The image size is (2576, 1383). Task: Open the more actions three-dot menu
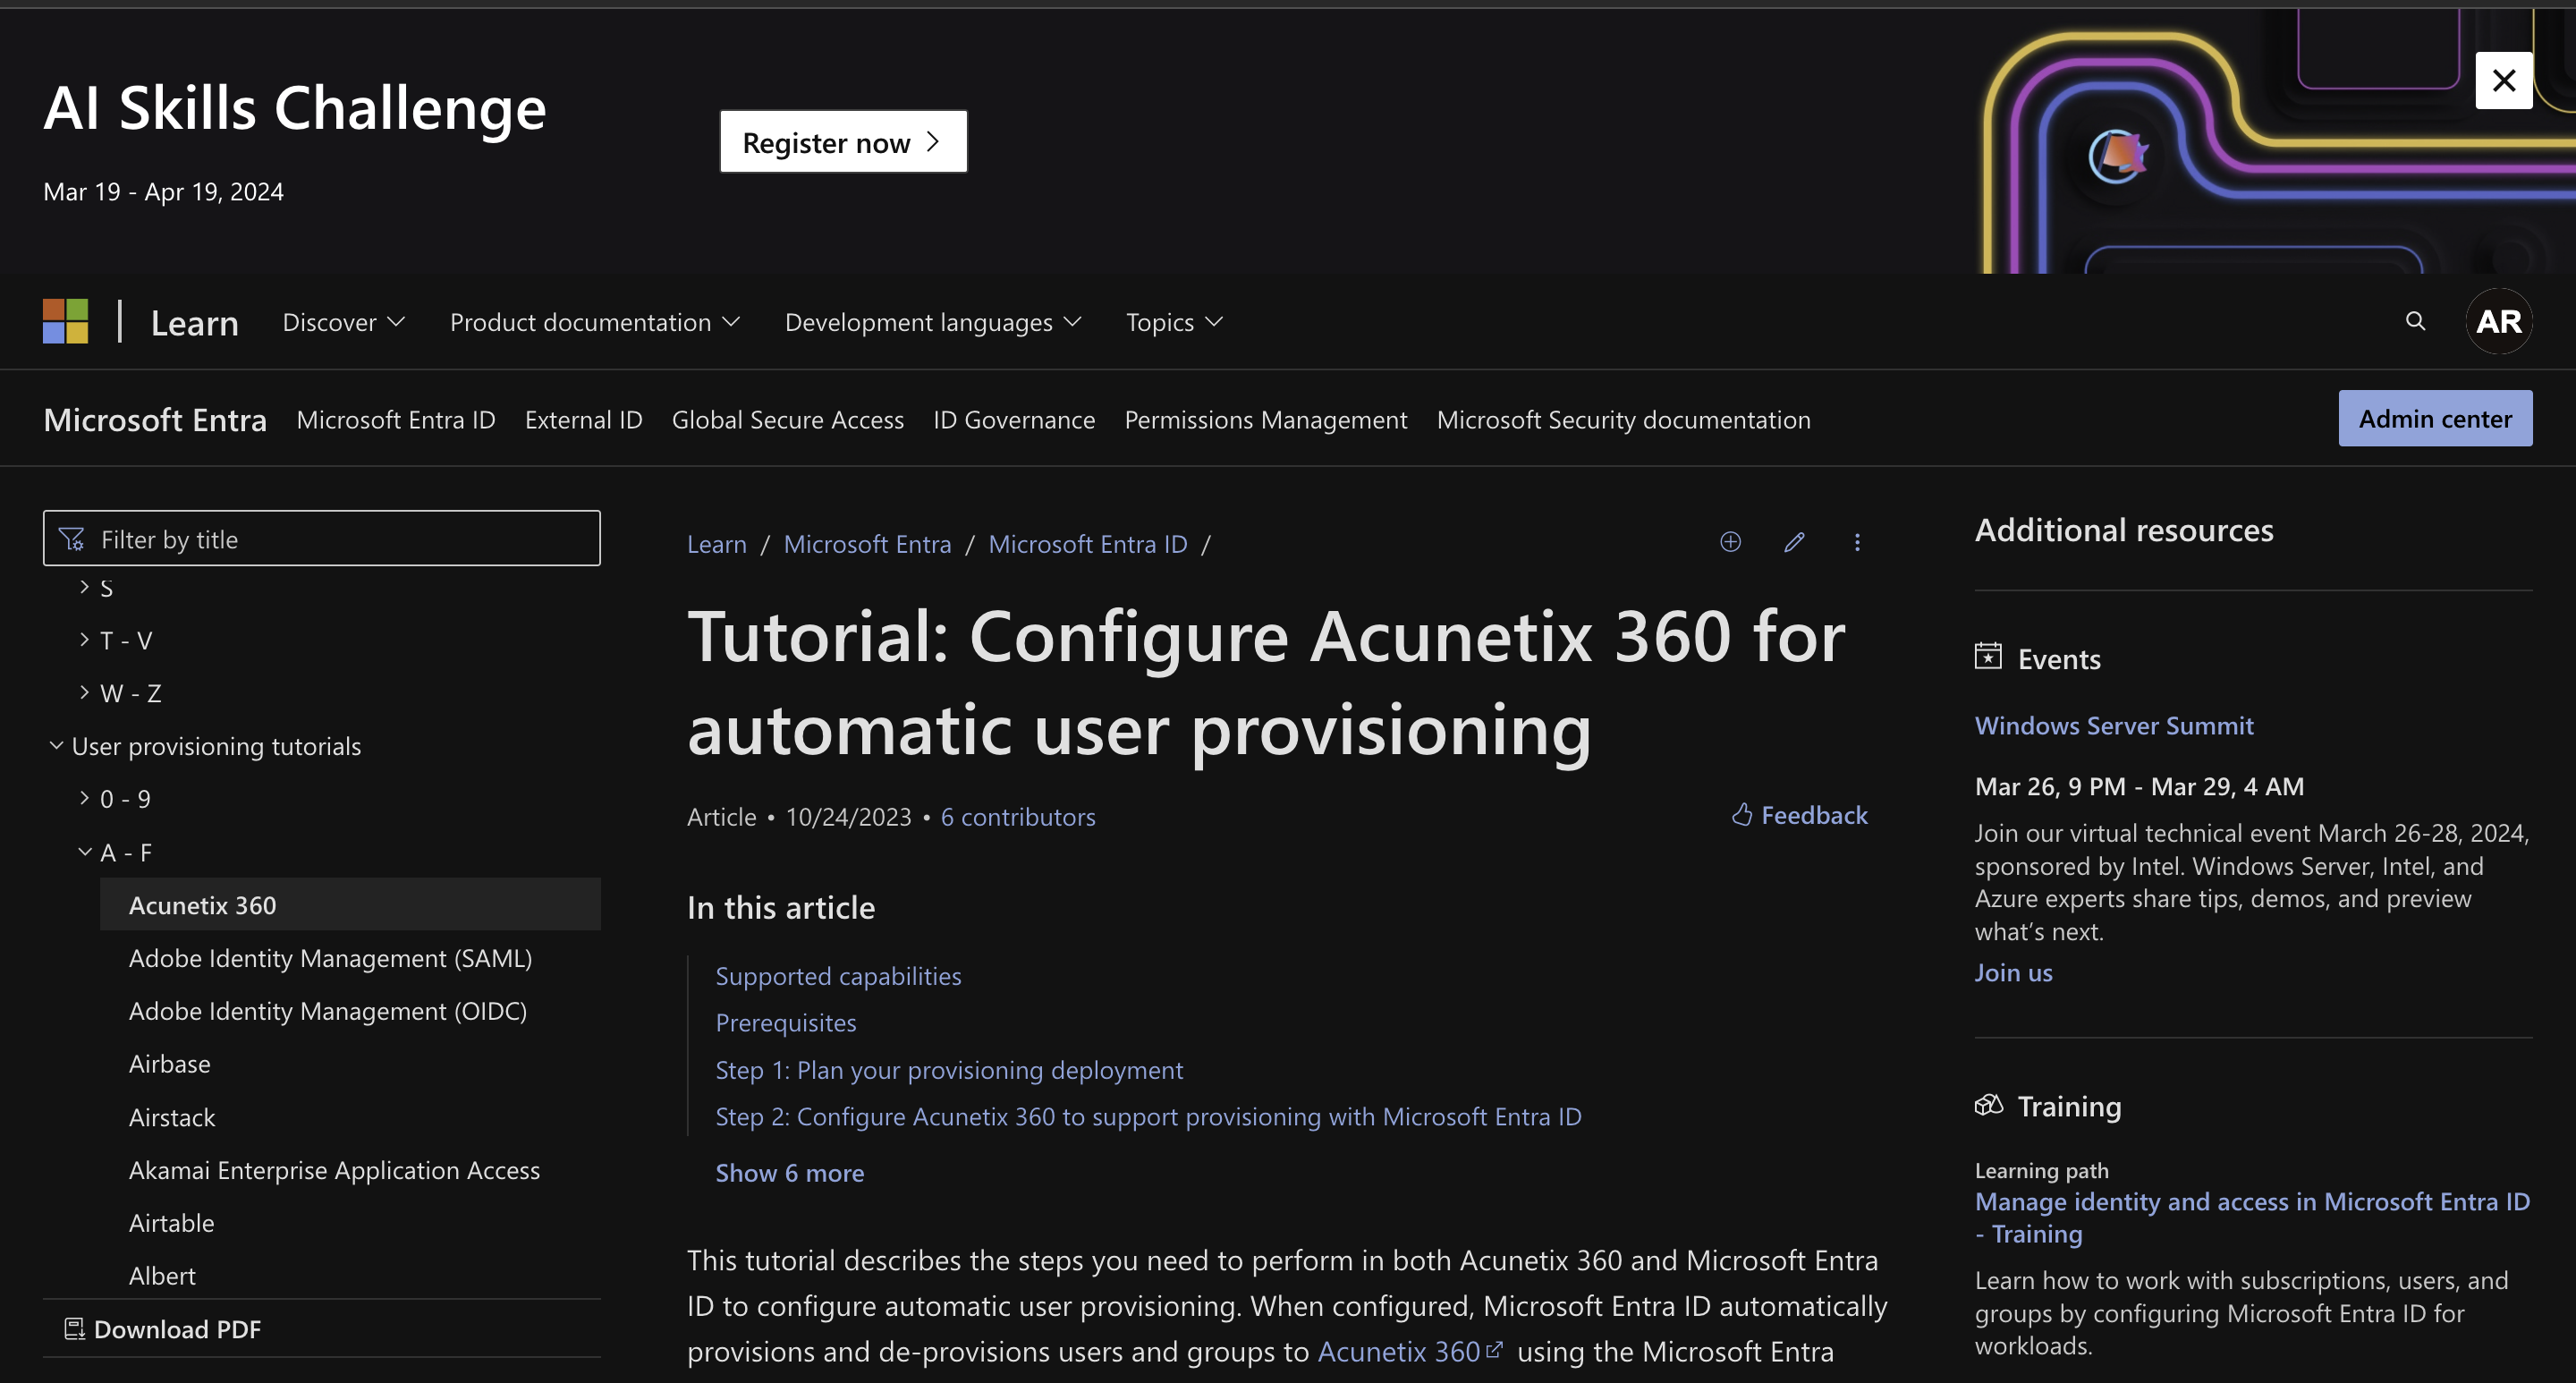(x=1857, y=542)
